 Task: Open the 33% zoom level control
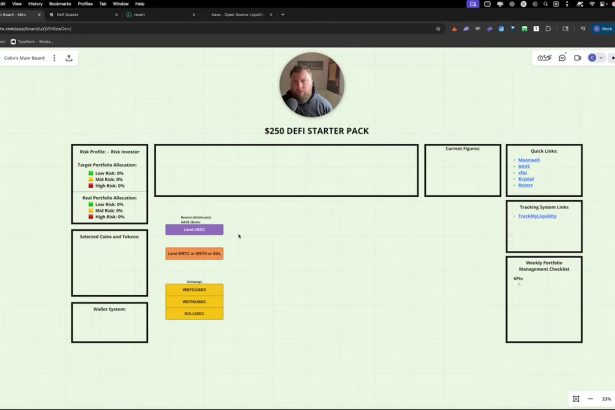(606, 398)
